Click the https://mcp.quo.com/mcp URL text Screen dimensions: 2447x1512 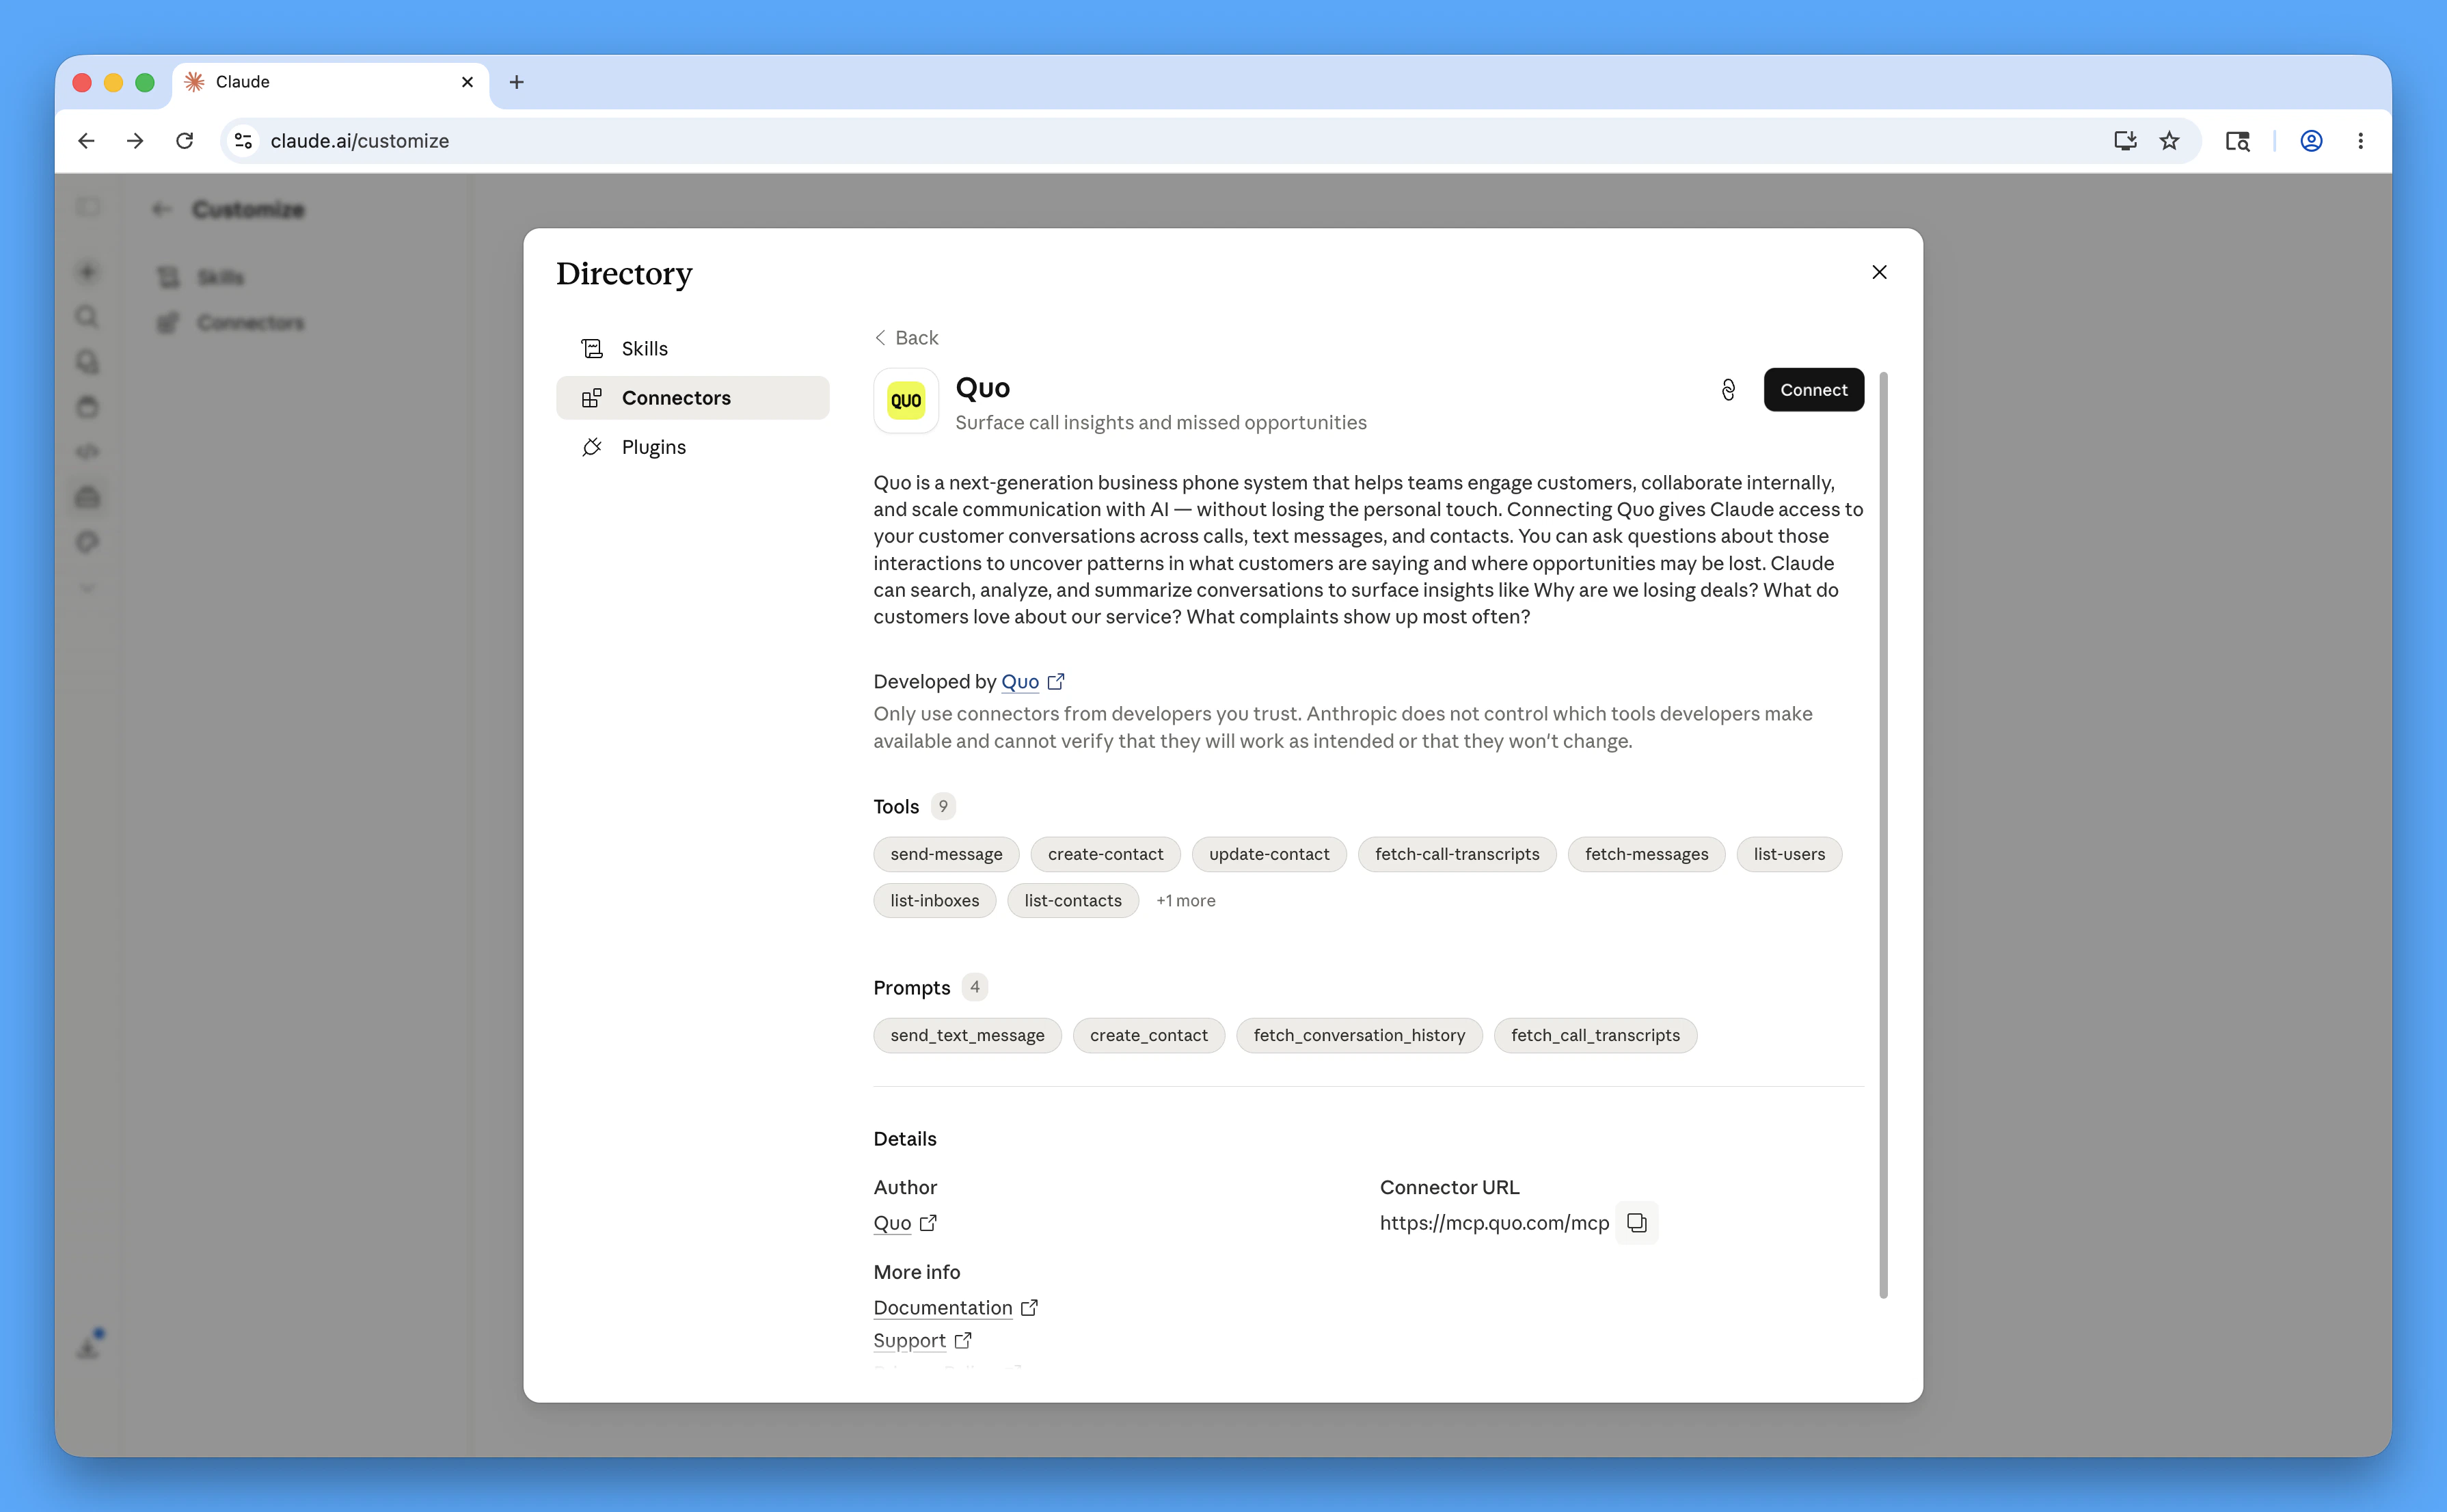tap(1494, 1223)
